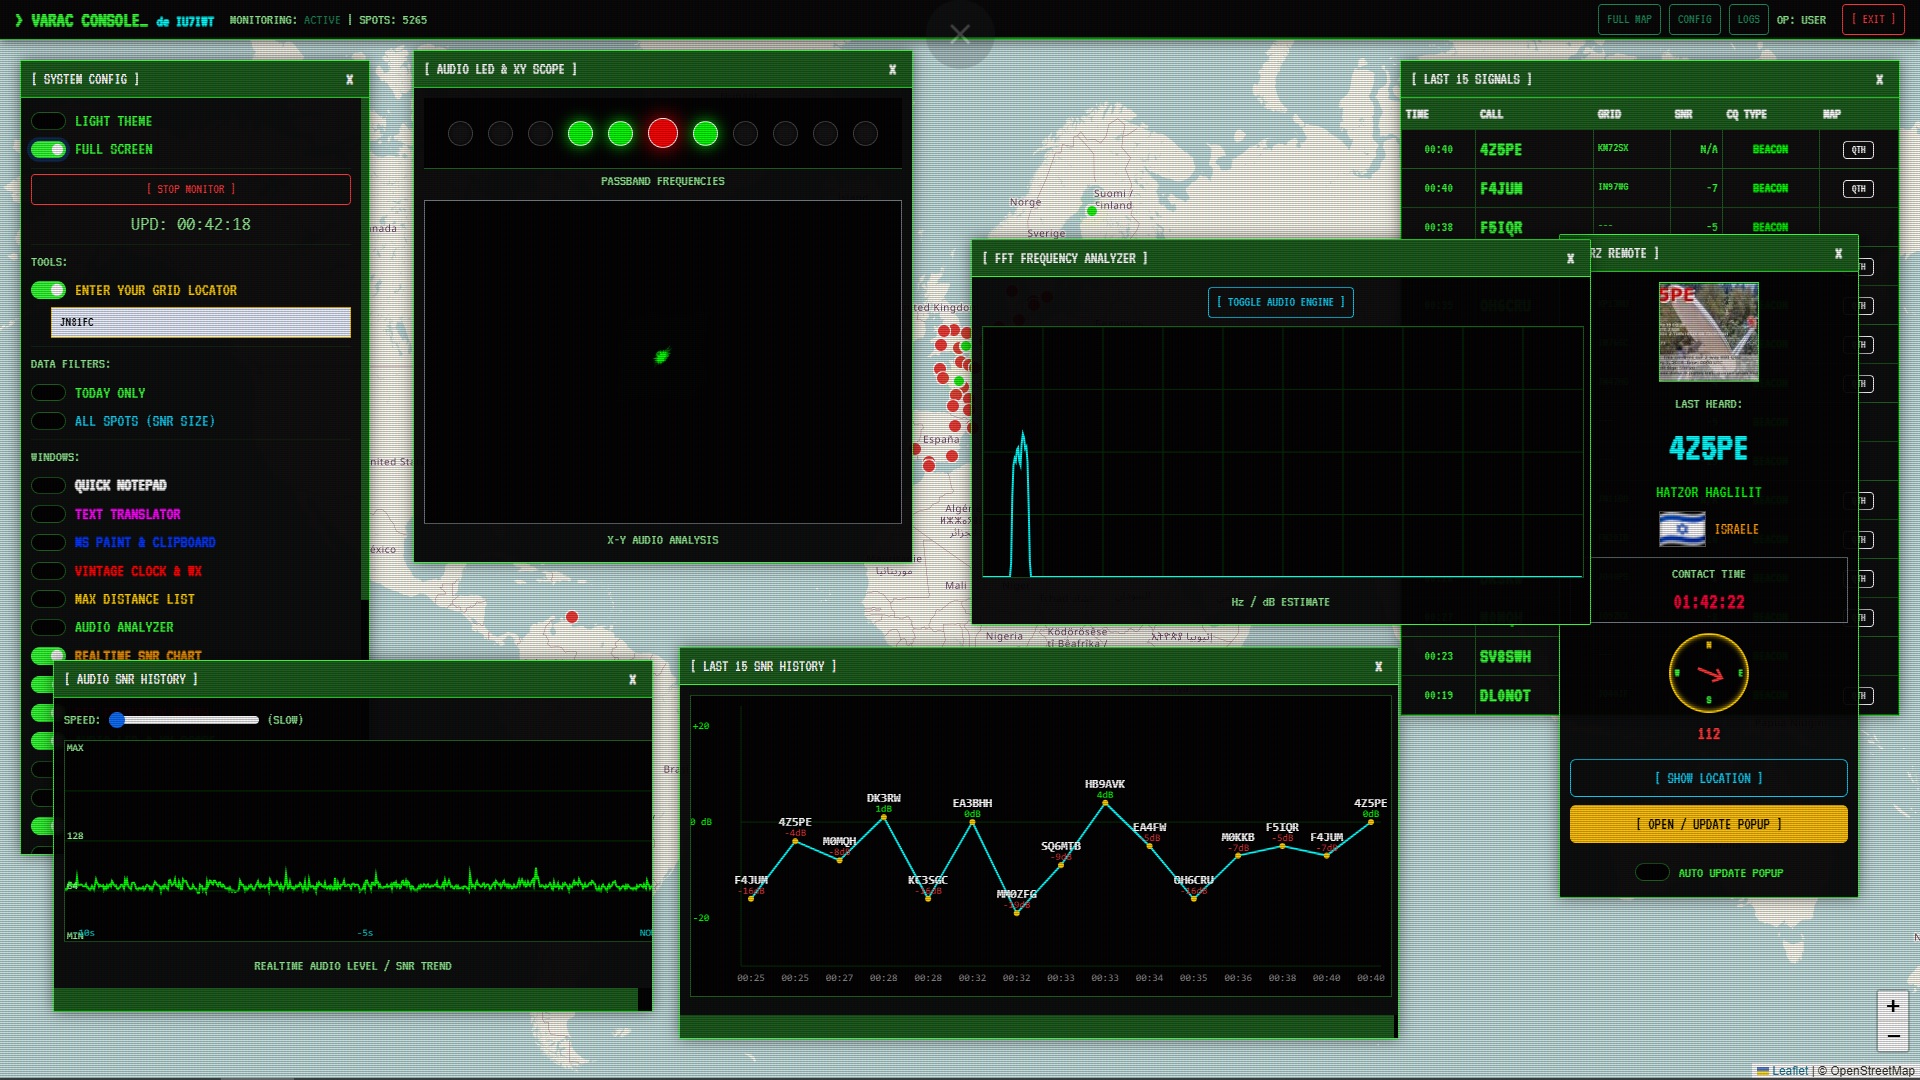Click the Exit button
This screenshot has width=1920, height=1080.
click(x=1873, y=20)
